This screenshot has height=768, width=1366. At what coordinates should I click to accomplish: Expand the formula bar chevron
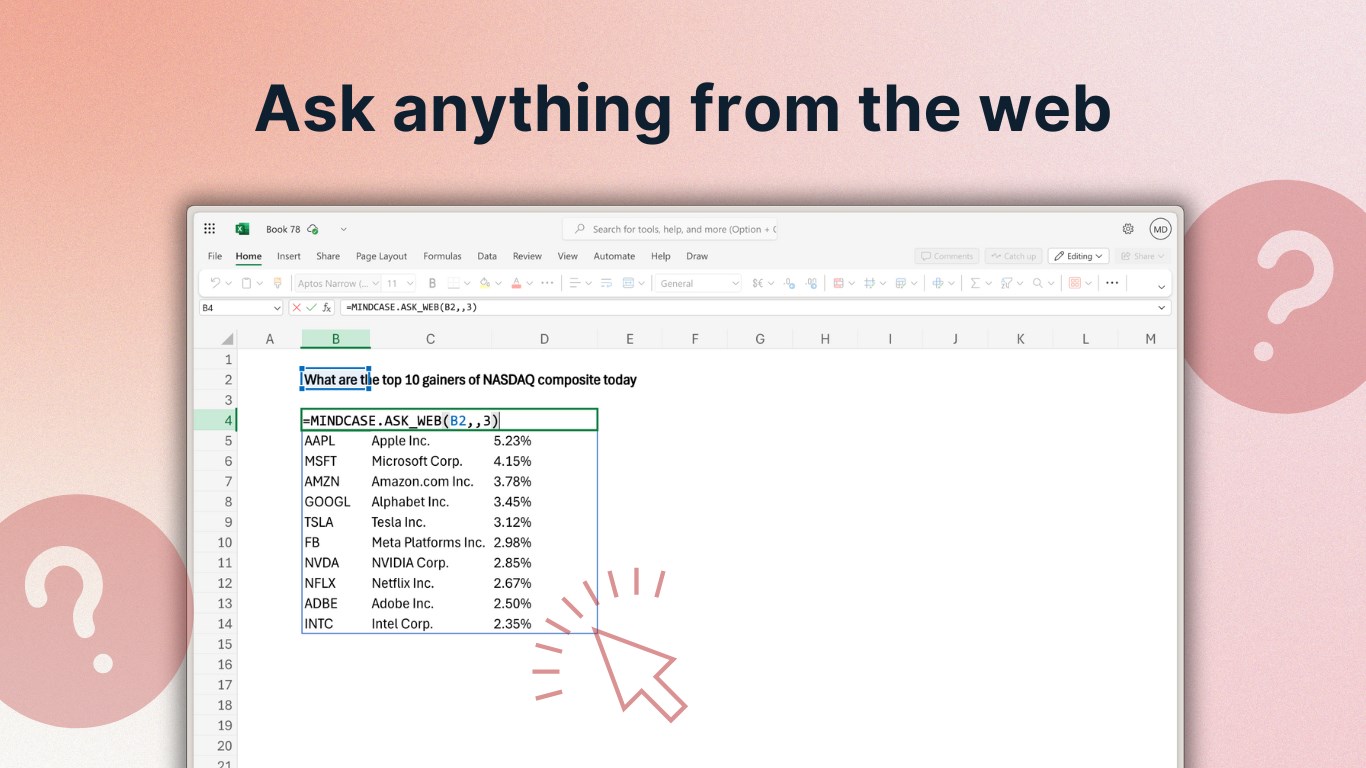(x=1161, y=307)
